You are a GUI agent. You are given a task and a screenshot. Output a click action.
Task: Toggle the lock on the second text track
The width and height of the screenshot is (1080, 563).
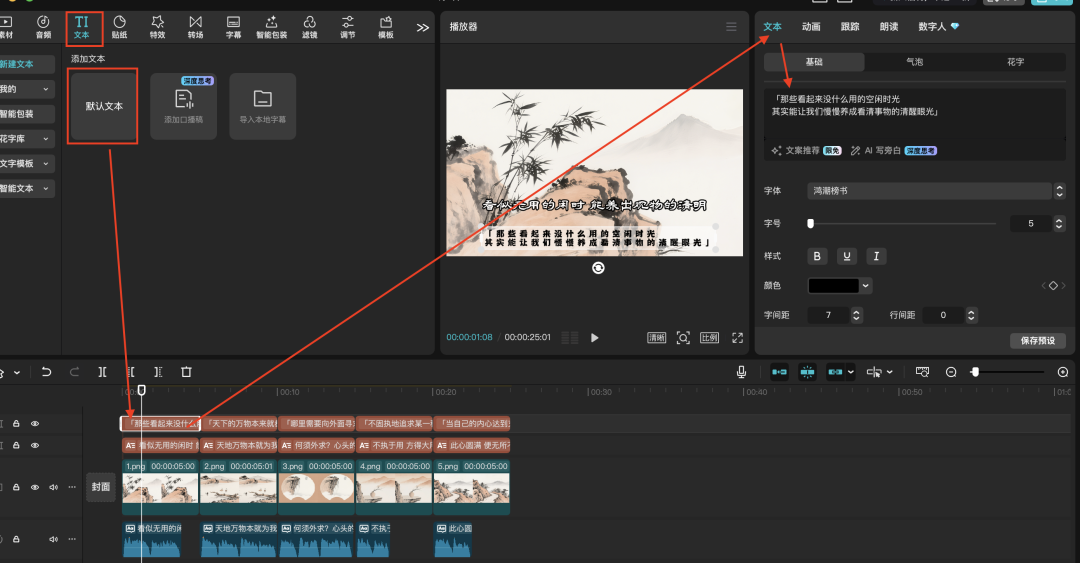tap(17, 445)
